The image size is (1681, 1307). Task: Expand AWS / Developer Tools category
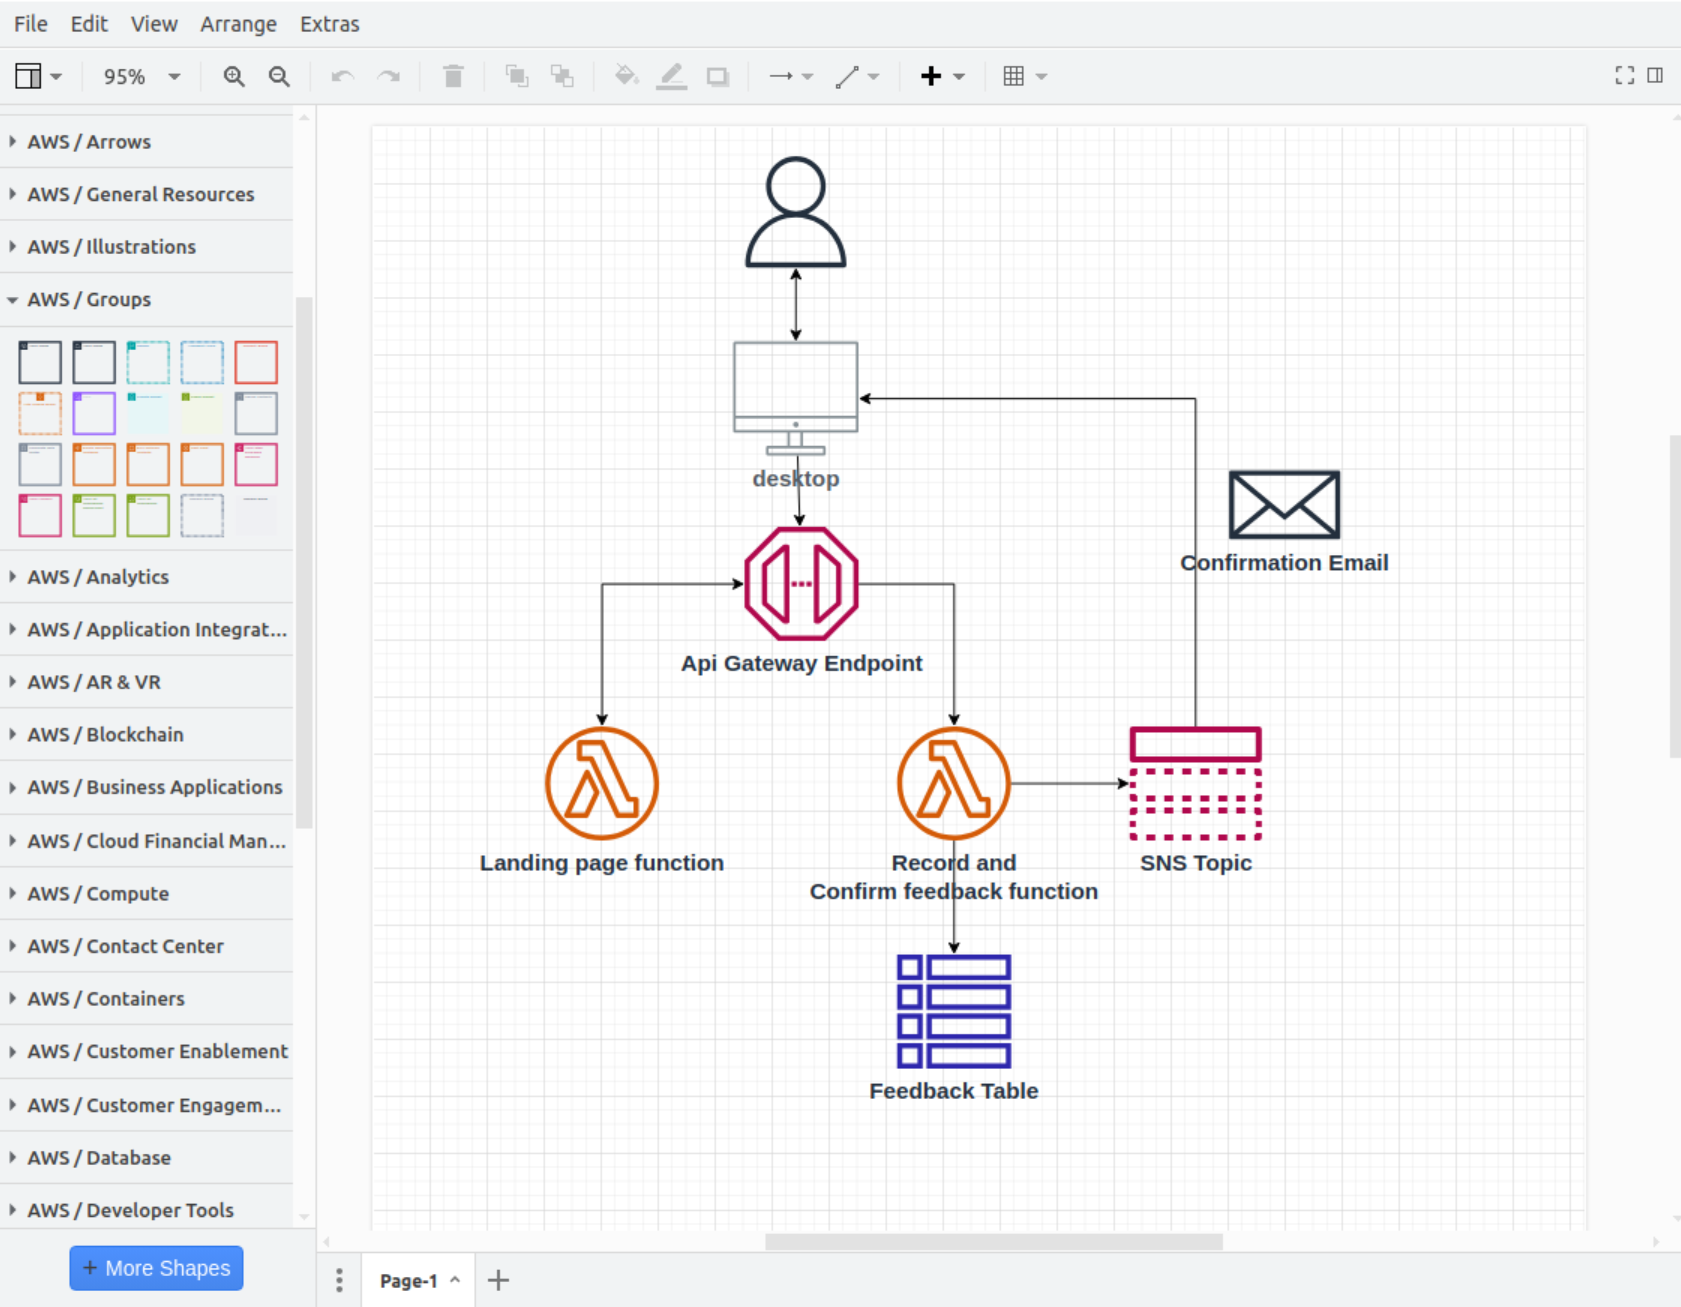pyautogui.click(x=146, y=1210)
